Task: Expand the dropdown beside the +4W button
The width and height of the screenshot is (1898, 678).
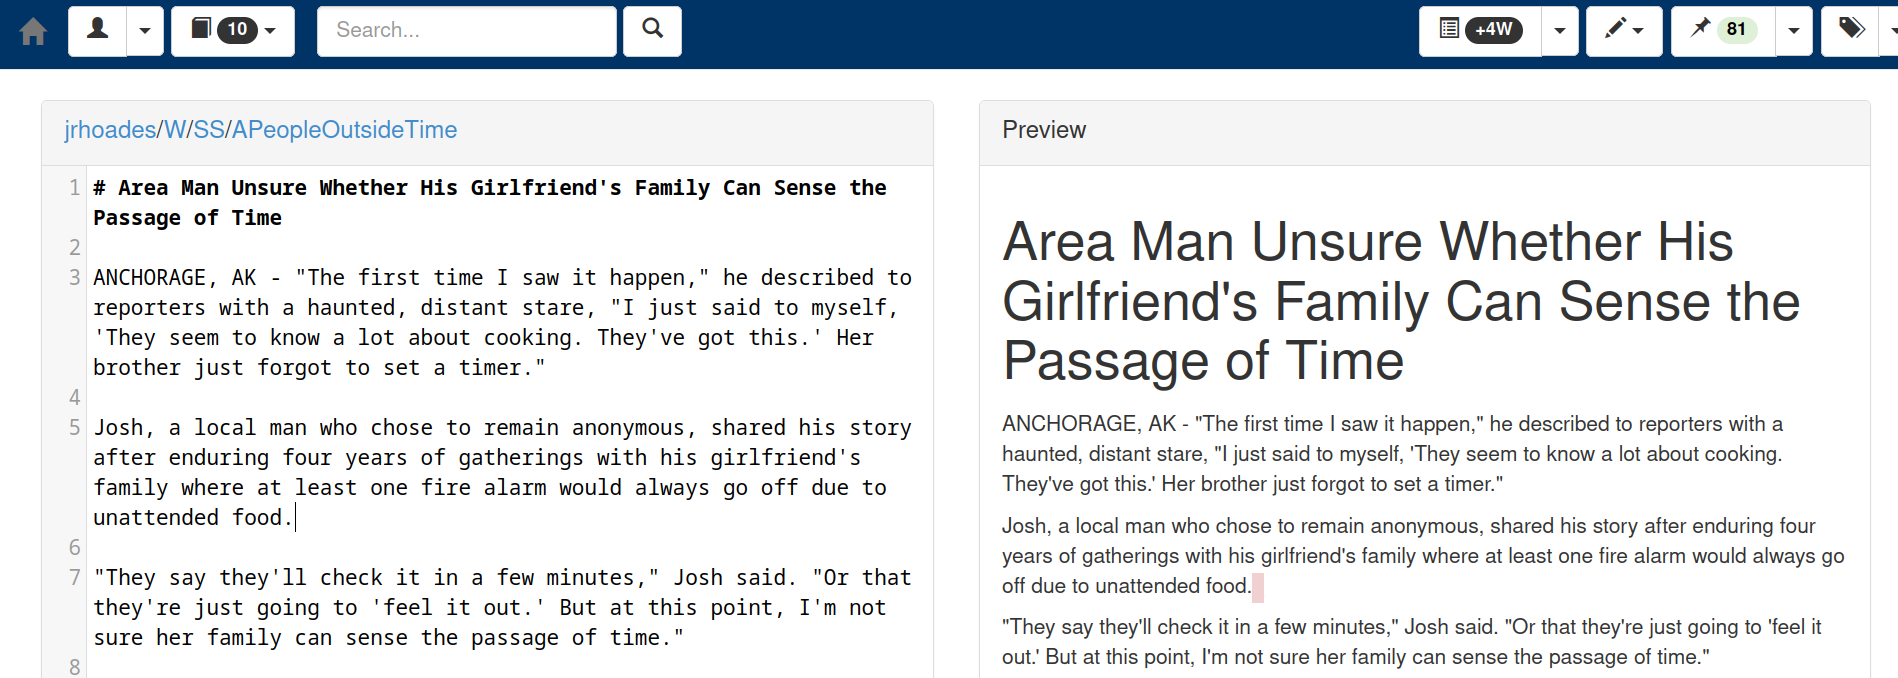Action: [1559, 31]
